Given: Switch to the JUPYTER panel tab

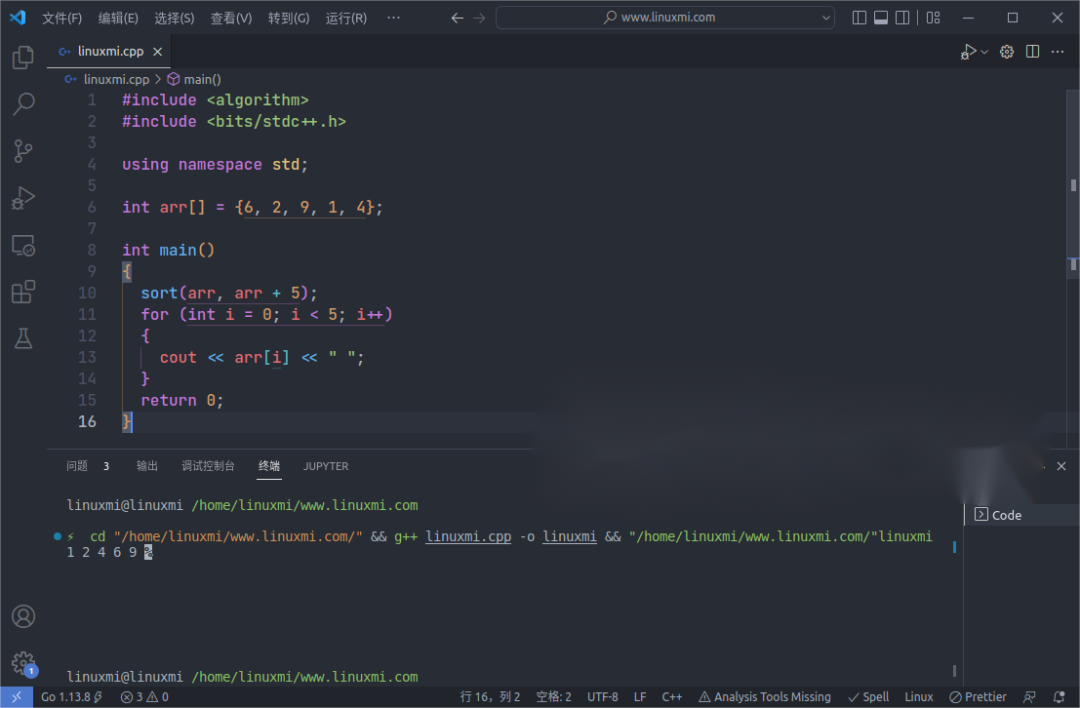Looking at the screenshot, I should coord(326,466).
